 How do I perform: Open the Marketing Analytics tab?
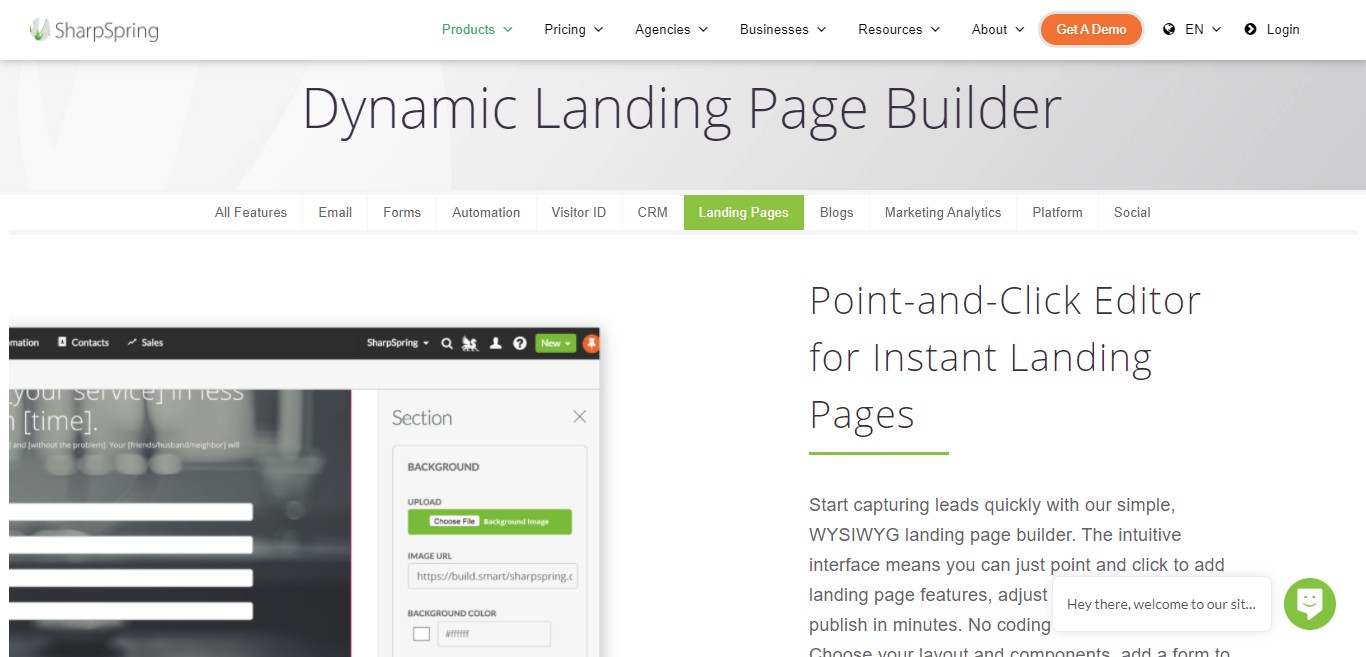pos(943,212)
